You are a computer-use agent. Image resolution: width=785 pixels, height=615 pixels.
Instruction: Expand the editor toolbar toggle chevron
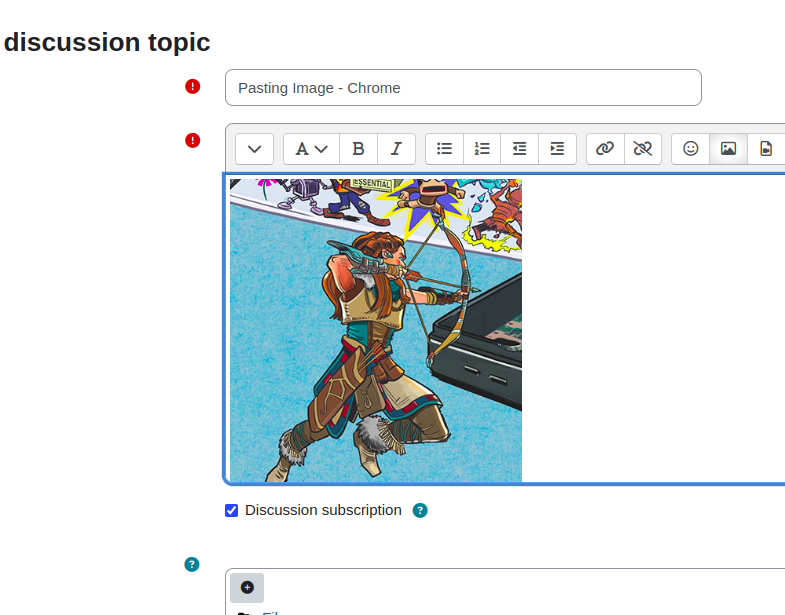pos(254,149)
